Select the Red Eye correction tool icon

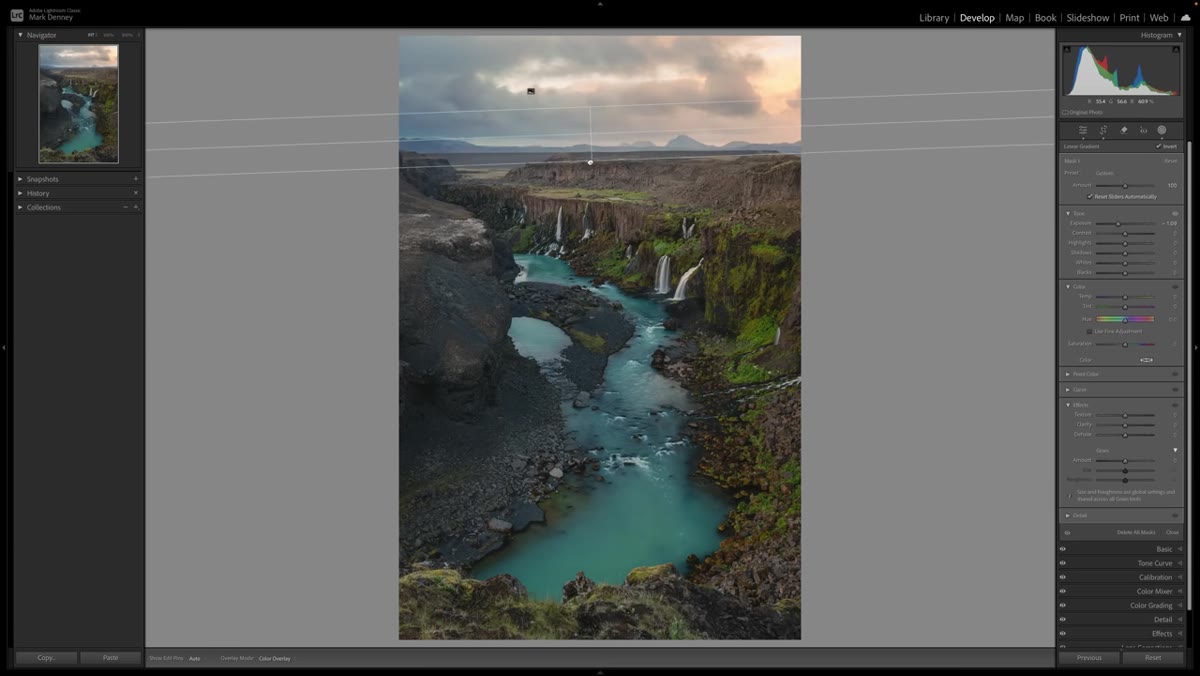(x=1143, y=130)
